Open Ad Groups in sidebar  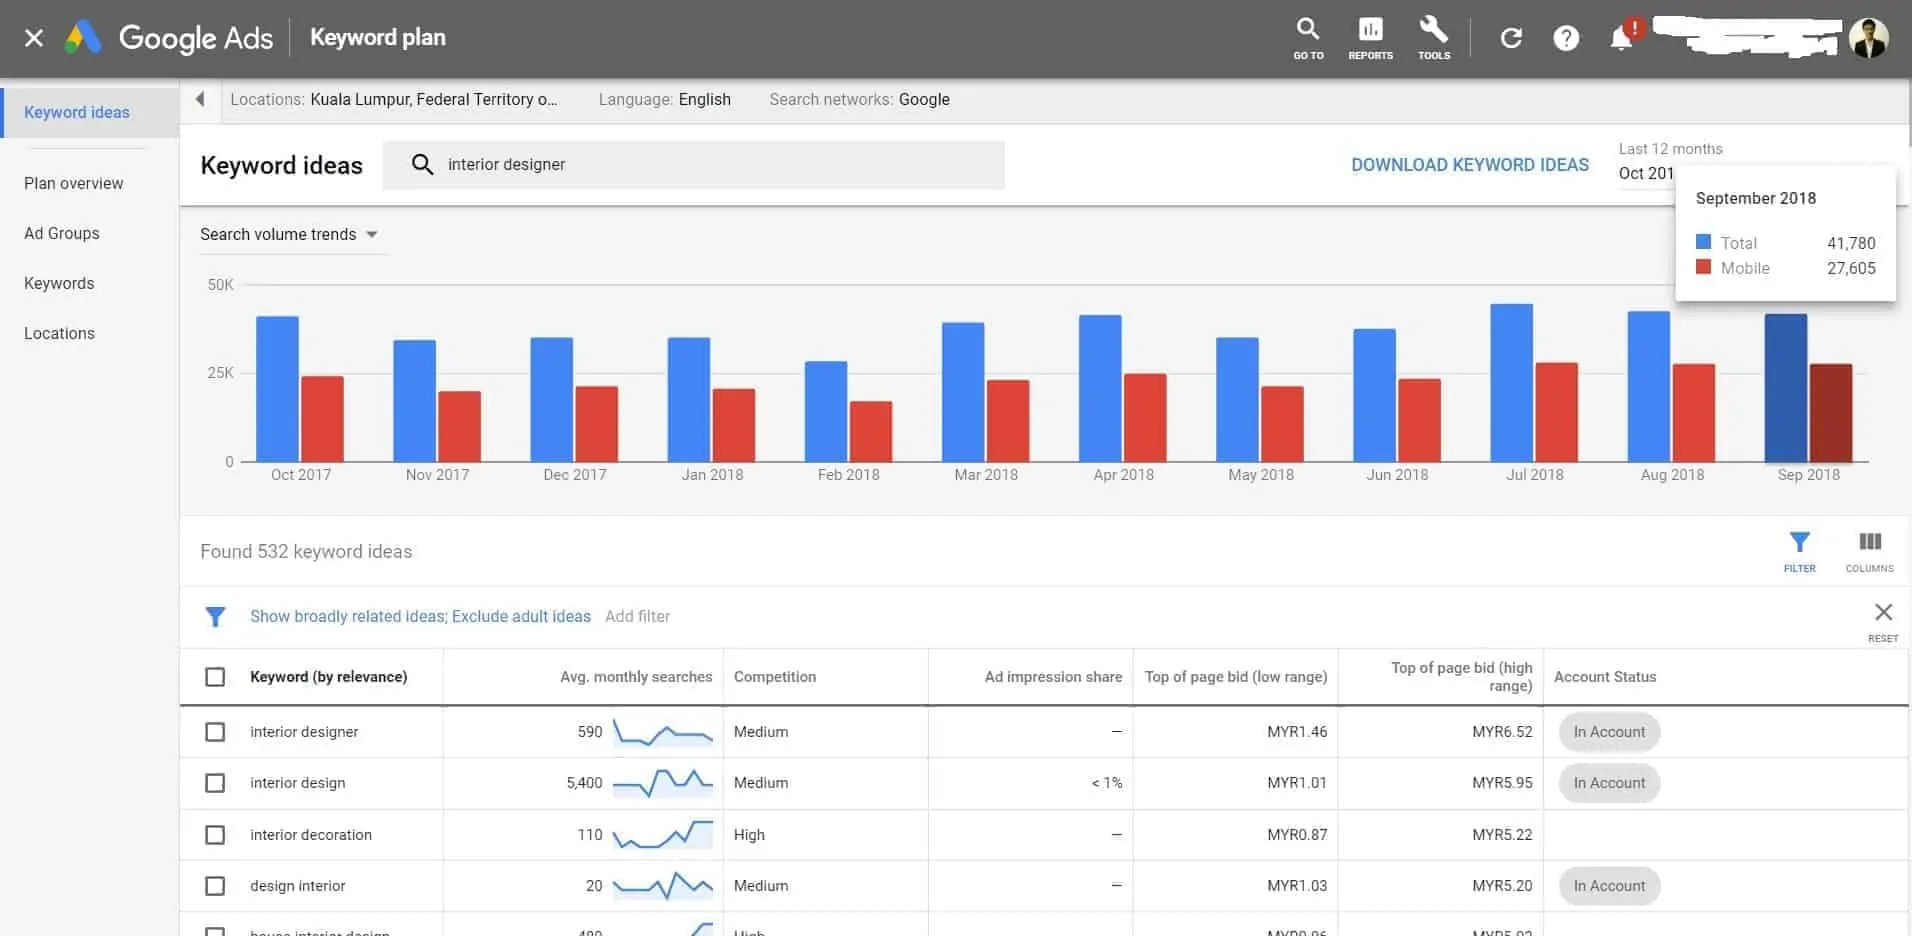point(62,233)
